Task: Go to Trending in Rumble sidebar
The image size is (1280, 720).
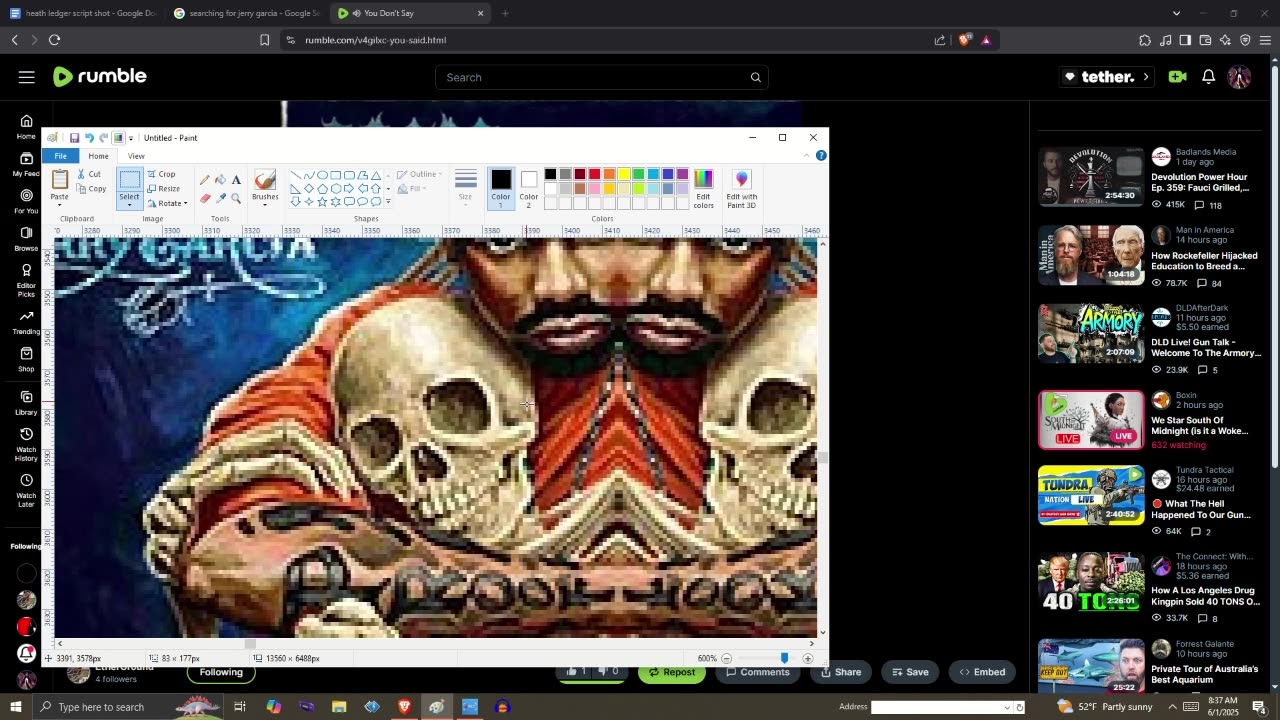Action: coord(26,322)
